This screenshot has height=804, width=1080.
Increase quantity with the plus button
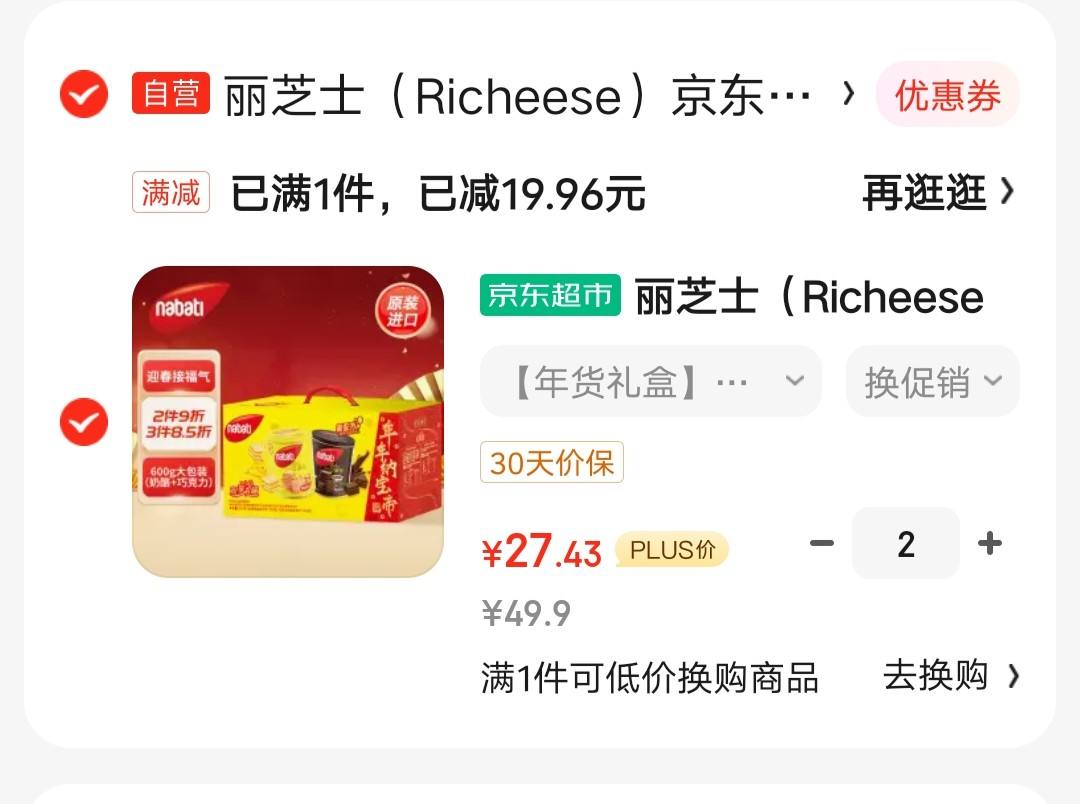(x=990, y=544)
